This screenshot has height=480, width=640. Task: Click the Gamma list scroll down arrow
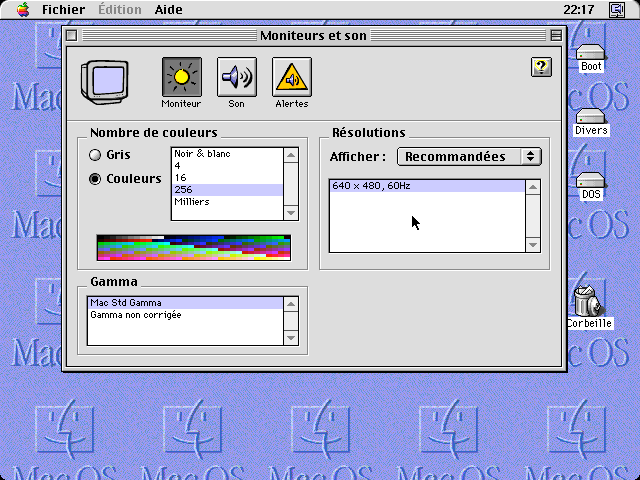pyautogui.click(x=291, y=338)
